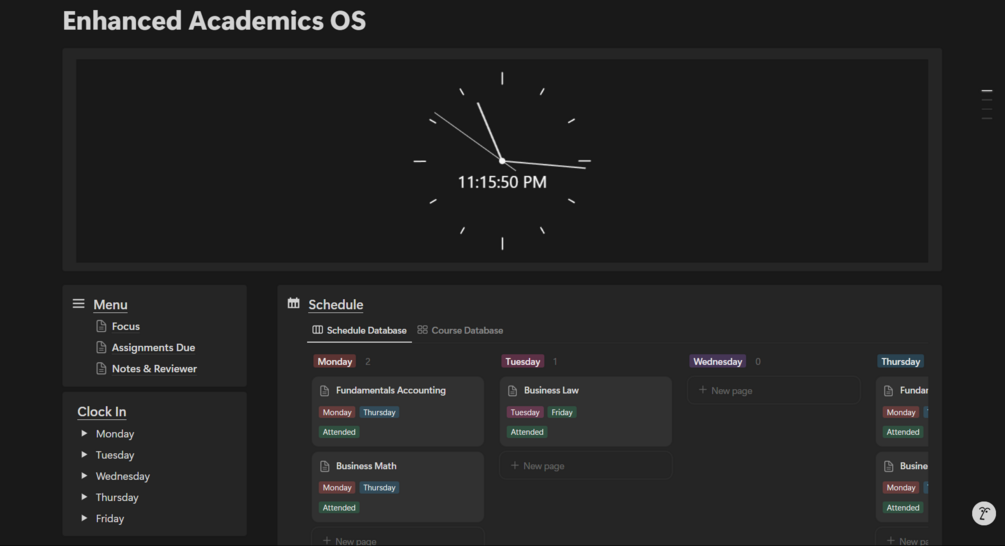Click the Wednesday column group header tag
This screenshot has height=546, width=1005.
(717, 361)
